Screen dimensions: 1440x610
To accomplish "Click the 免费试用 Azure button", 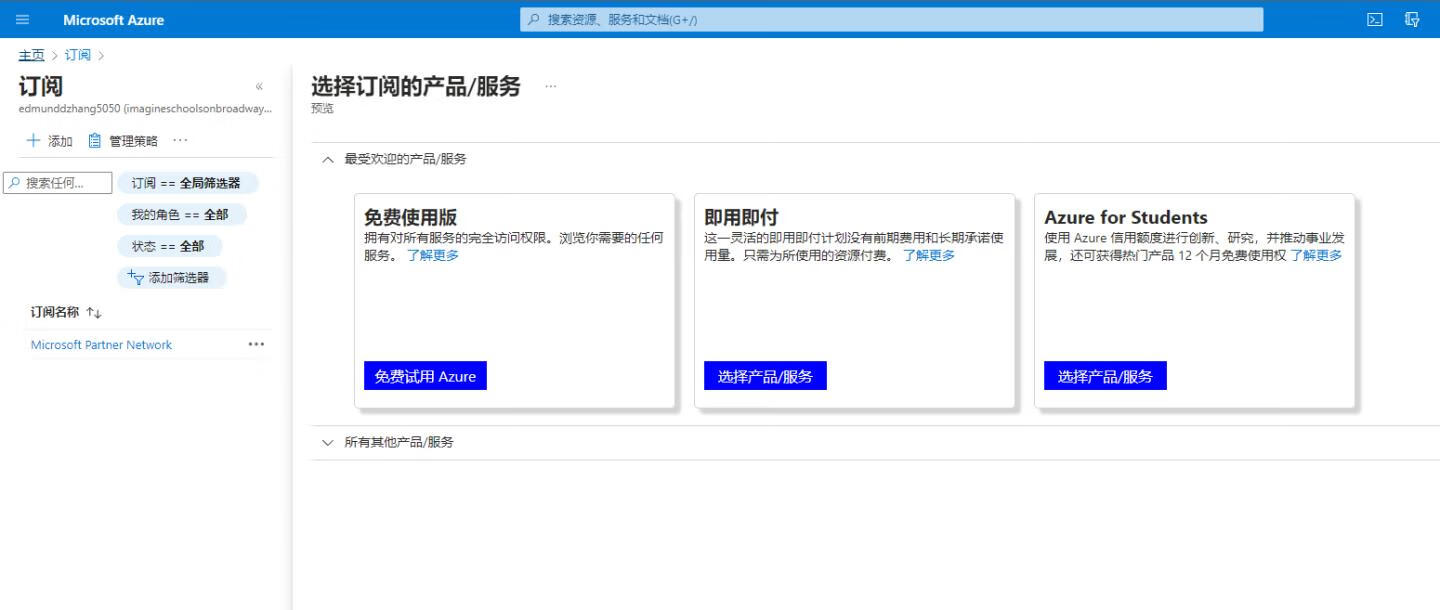I will point(425,376).
